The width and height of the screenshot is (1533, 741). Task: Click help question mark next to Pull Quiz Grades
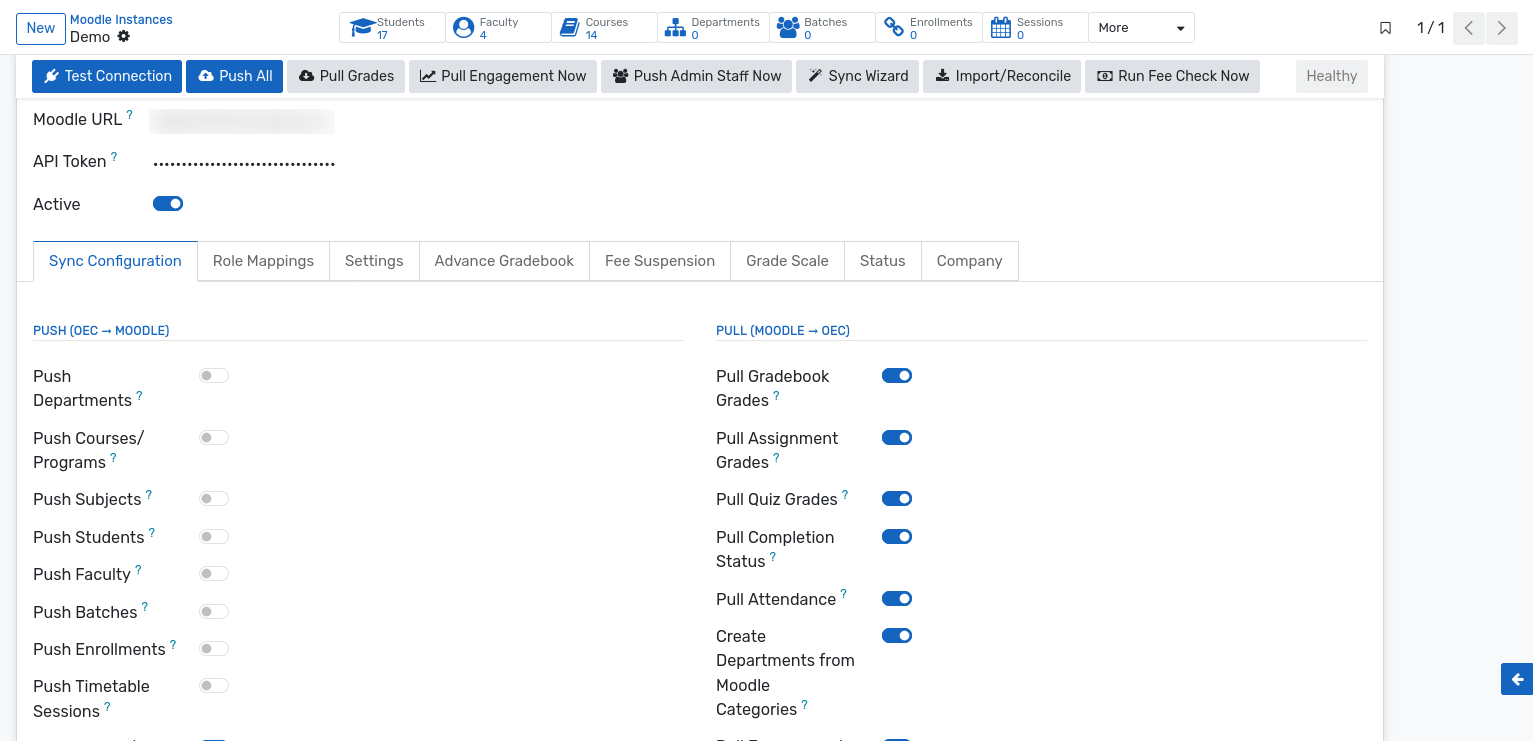tap(845, 495)
